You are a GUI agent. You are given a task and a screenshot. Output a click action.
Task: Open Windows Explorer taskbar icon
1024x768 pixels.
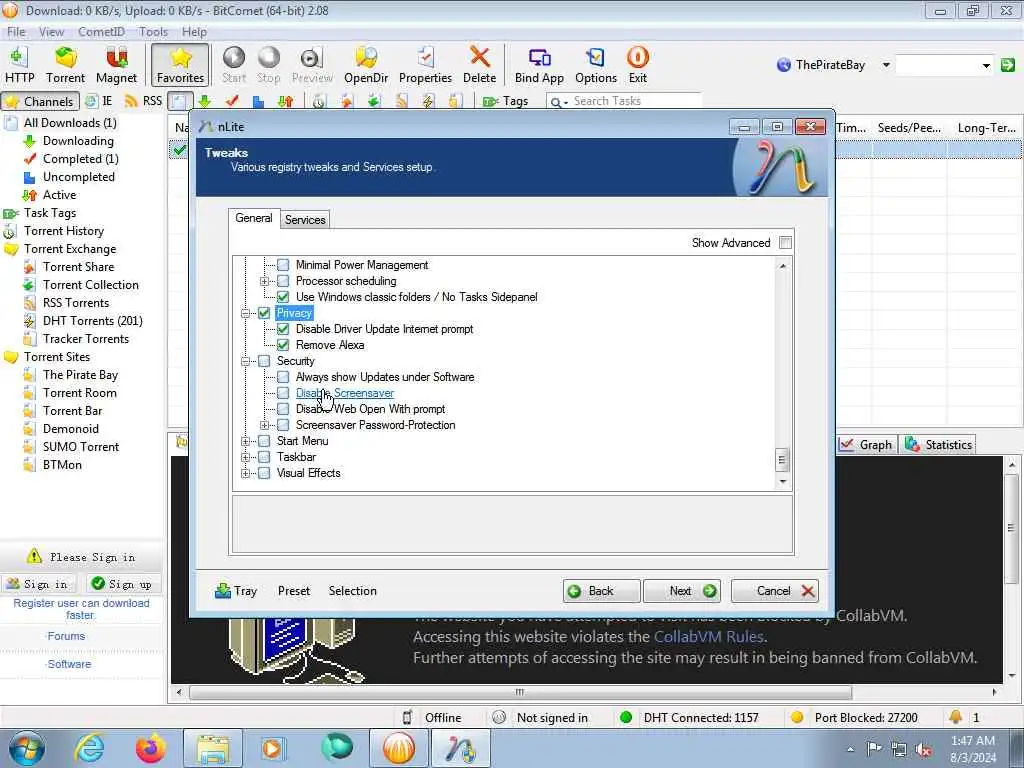(x=213, y=748)
